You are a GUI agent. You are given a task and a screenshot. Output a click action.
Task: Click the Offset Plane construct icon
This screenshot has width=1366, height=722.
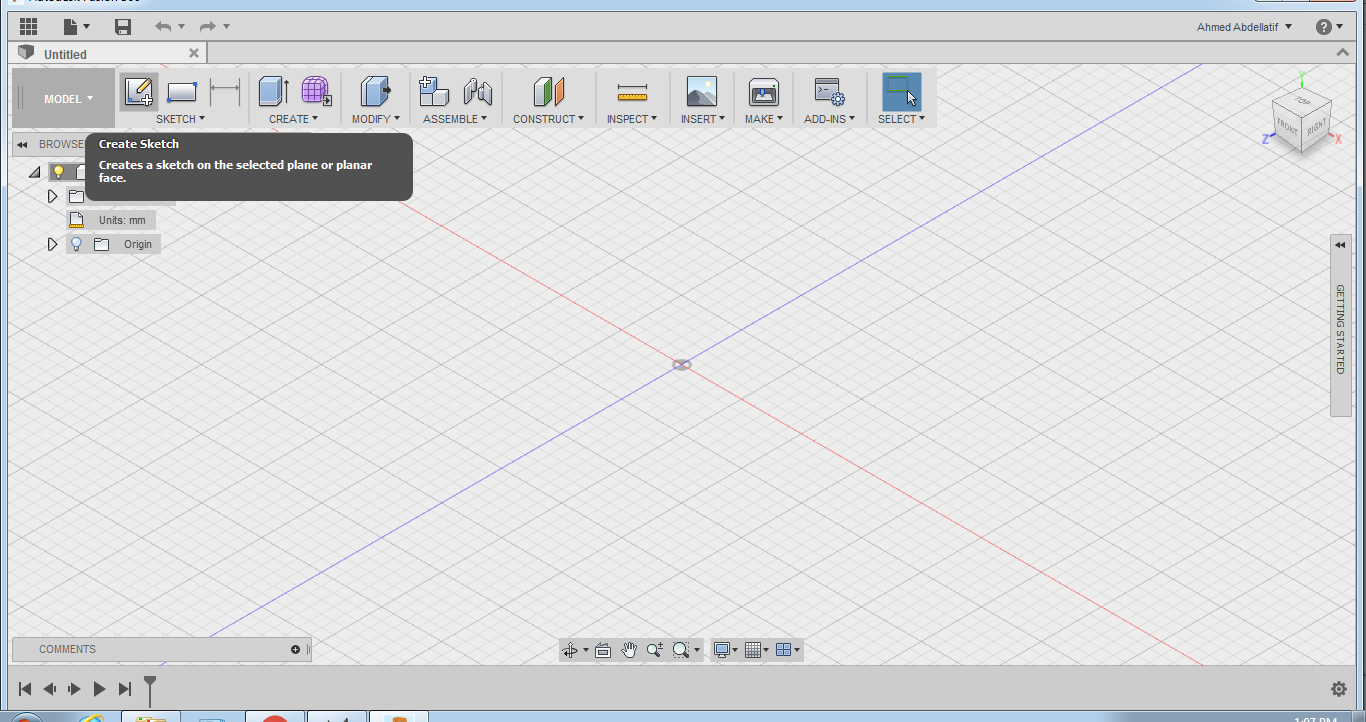pyautogui.click(x=548, y=92)
